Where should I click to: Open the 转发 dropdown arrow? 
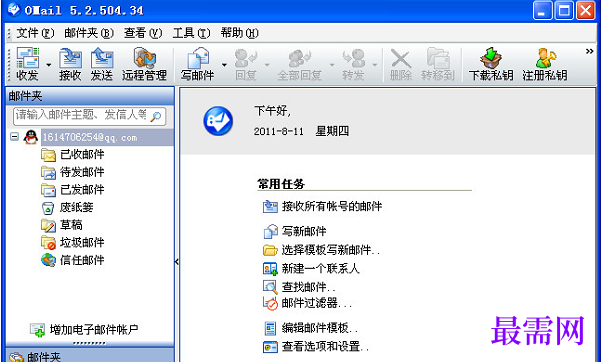[x=375, y=65]
